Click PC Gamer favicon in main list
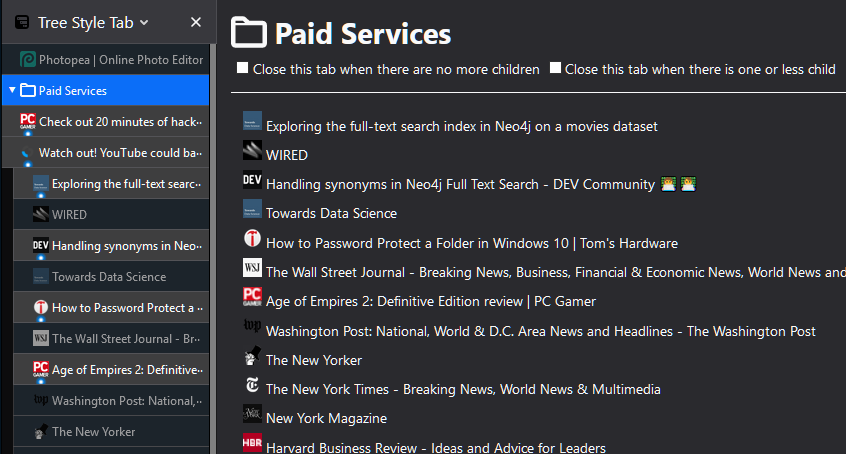This screenshot has height=454, width=846. [252, 296]
